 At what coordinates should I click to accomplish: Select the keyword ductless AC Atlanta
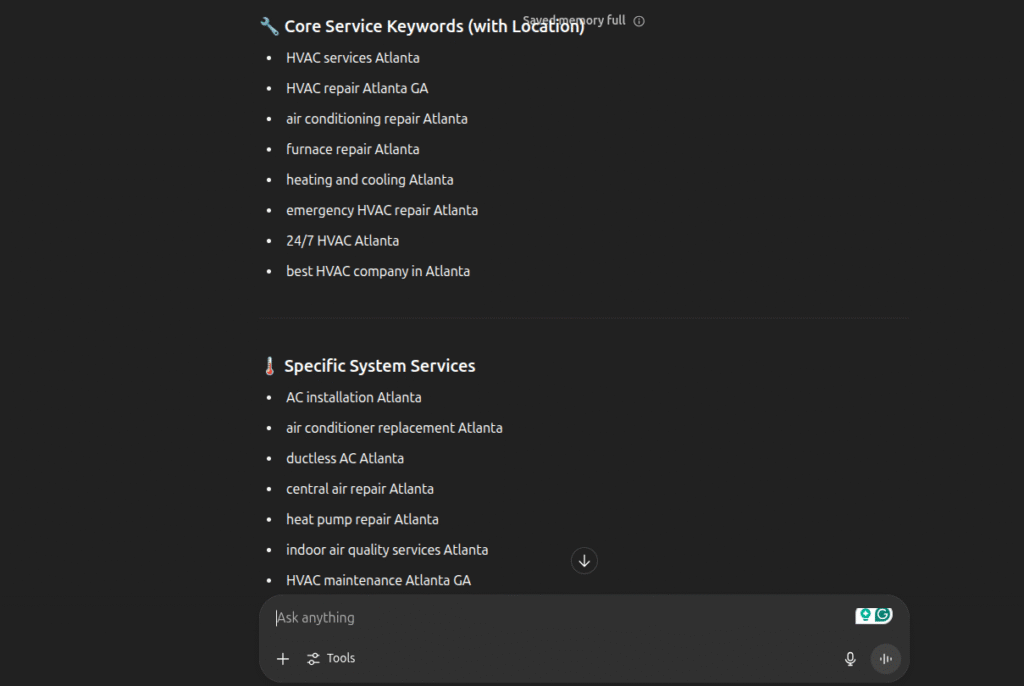[x=345, y=458]
